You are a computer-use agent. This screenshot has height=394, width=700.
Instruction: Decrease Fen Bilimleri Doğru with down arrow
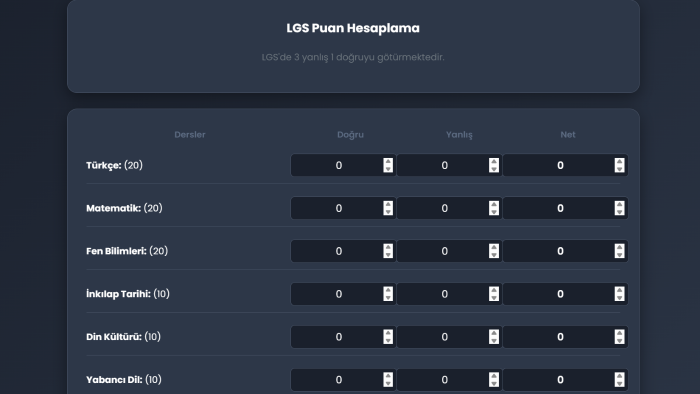coord(388,255)
